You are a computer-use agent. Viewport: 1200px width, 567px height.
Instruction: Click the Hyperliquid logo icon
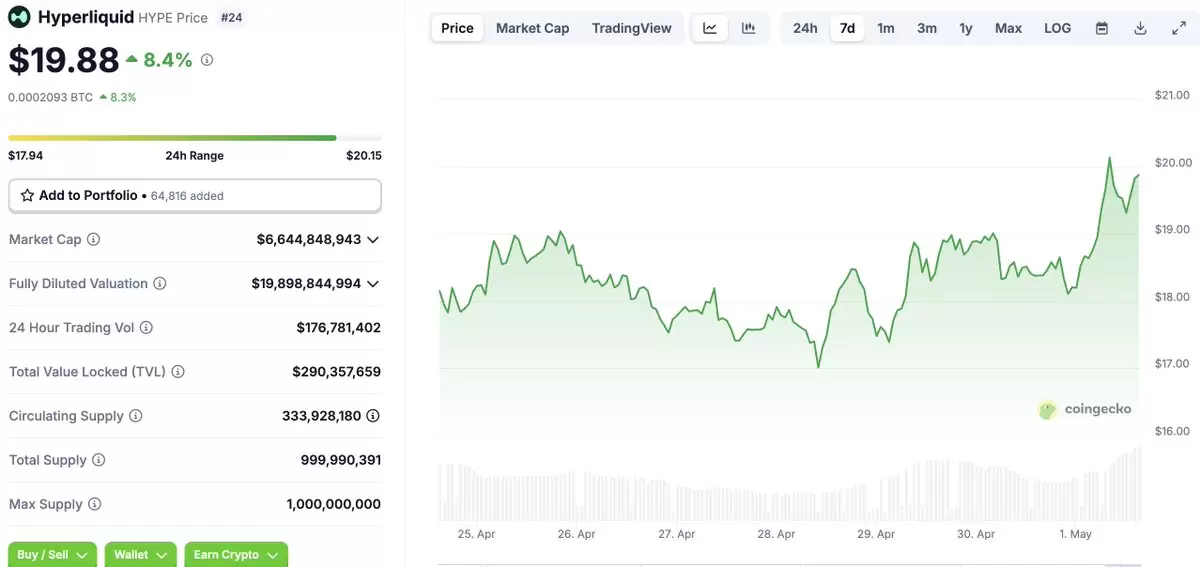point(19,17)
